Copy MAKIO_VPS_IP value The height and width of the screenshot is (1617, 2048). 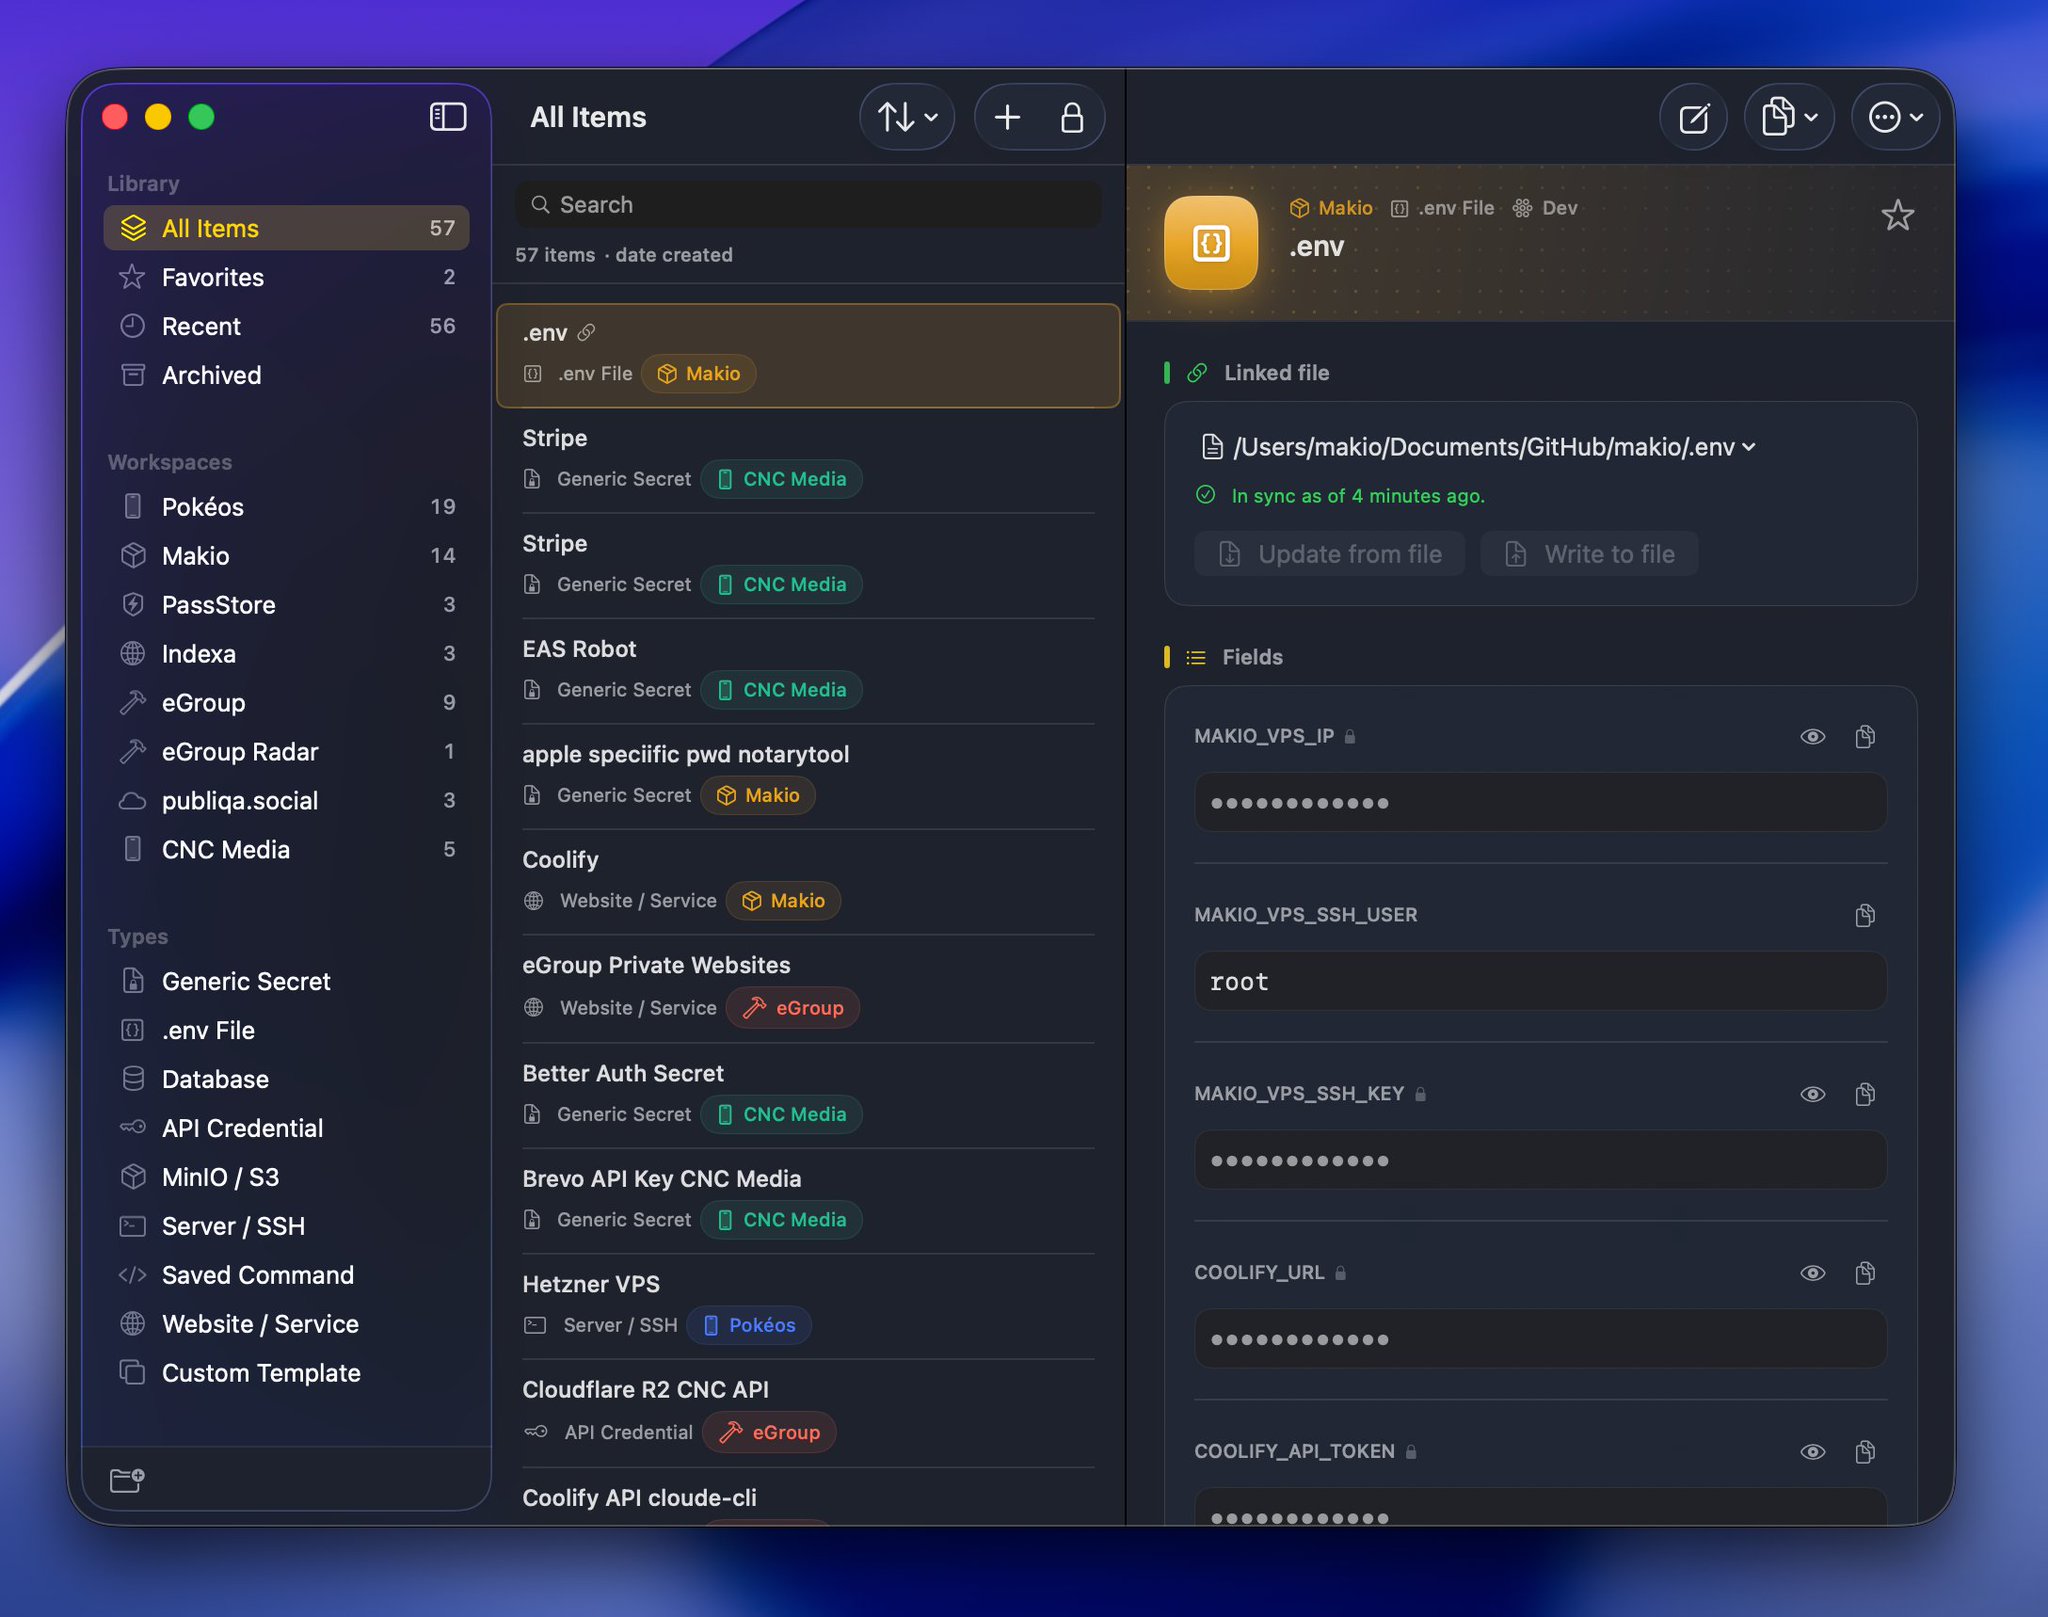1865,737
